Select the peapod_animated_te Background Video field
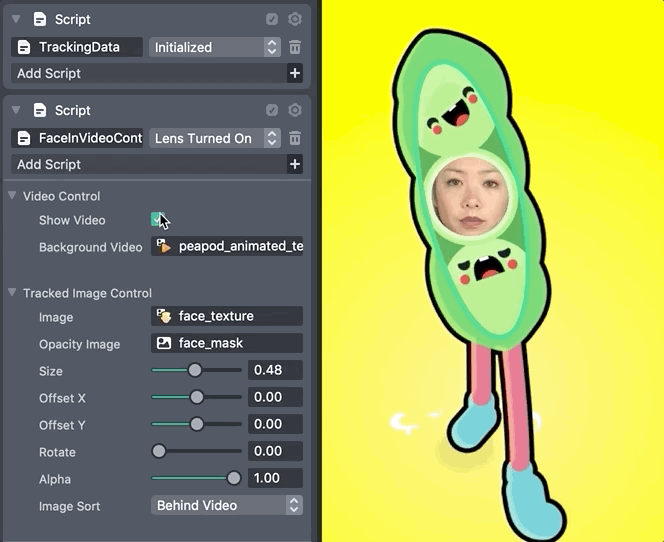Screen dimensions: 664x542 click(227, 246)
